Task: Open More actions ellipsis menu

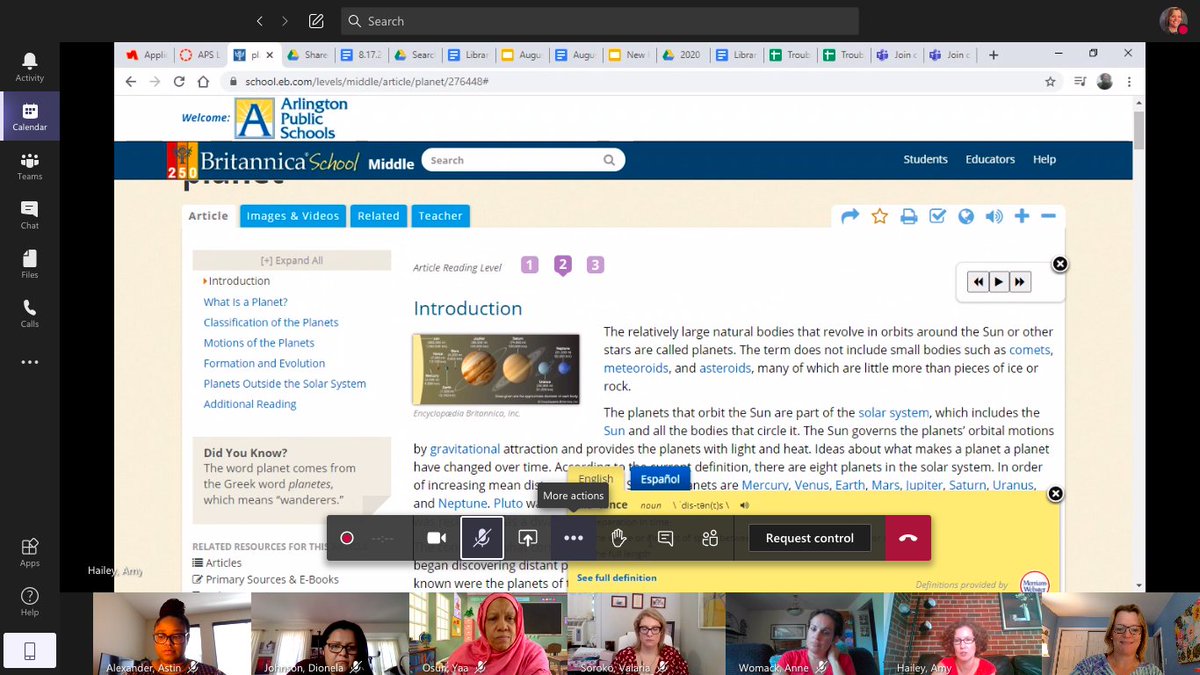Action: (573, 538)
